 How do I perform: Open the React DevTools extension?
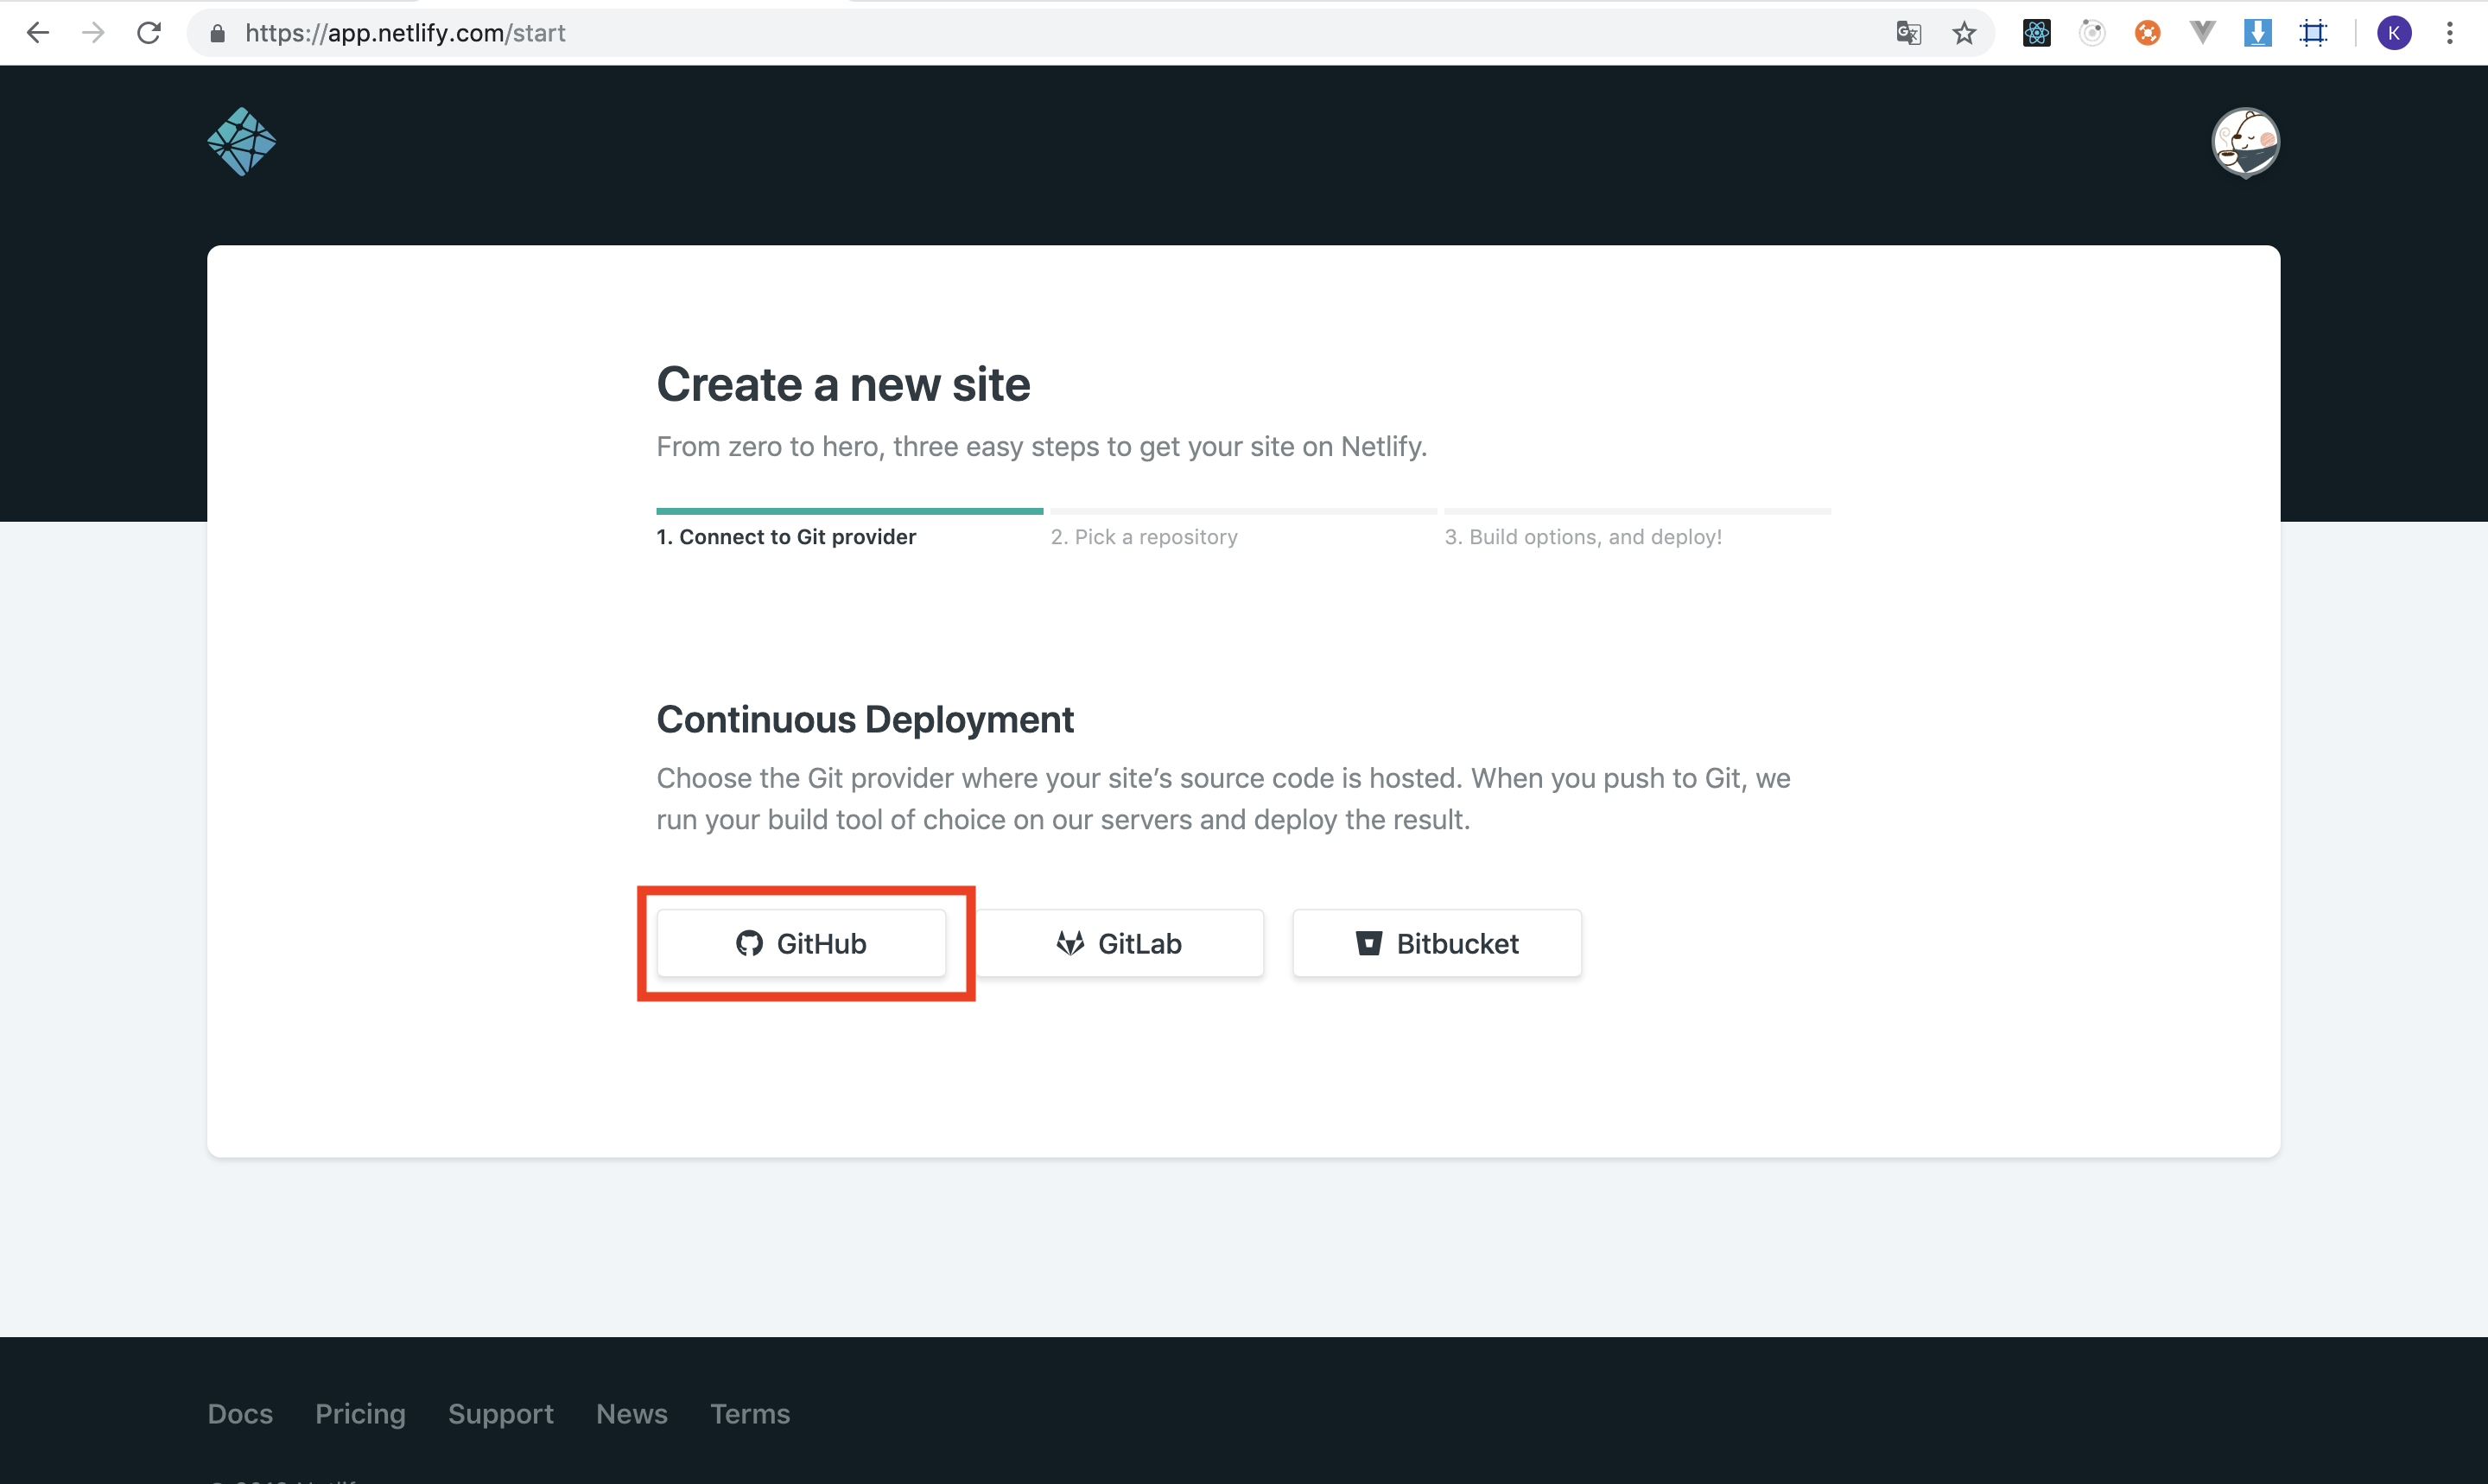[2036, 33]
